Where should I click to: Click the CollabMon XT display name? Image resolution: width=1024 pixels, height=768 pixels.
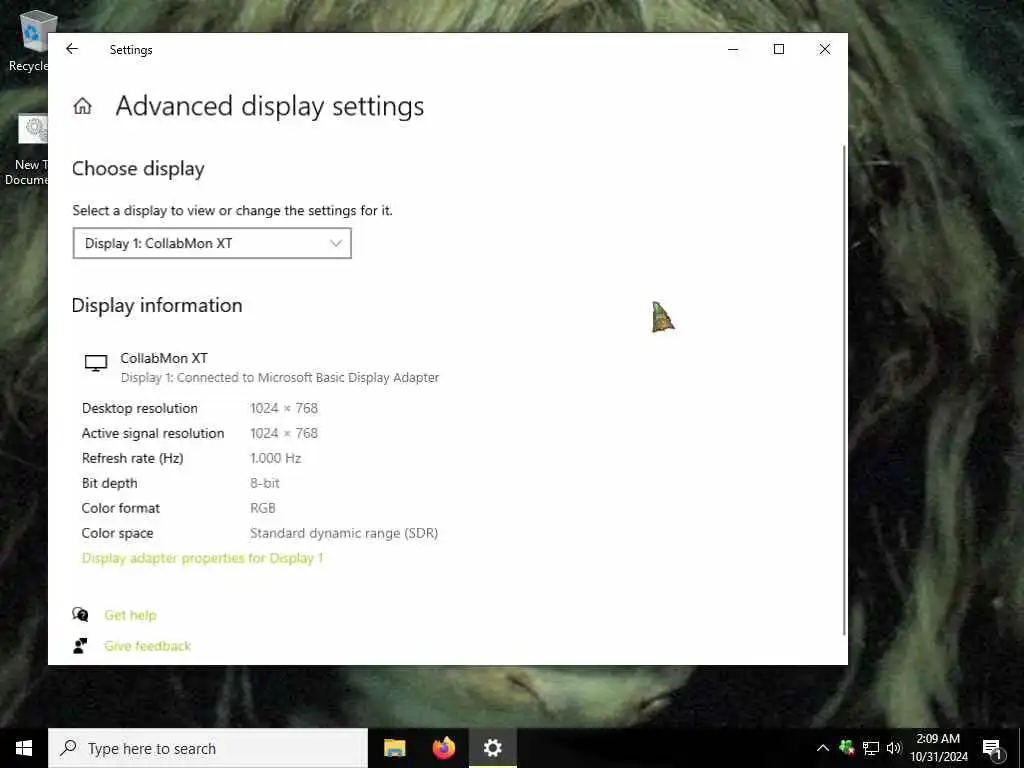pos(164,358)
